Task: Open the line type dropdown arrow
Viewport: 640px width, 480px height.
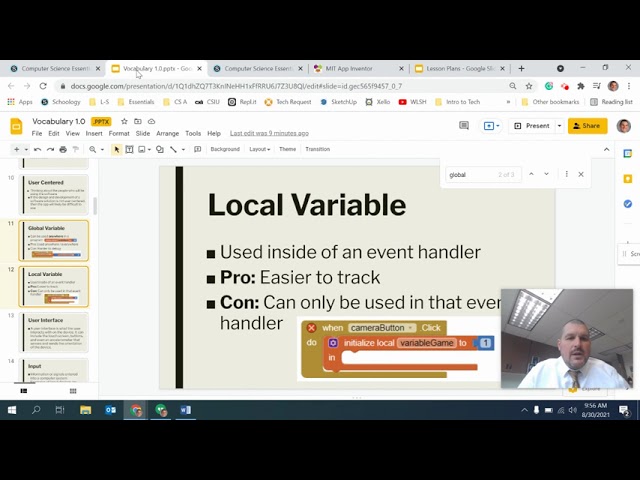Action: [x=183, y=149]
